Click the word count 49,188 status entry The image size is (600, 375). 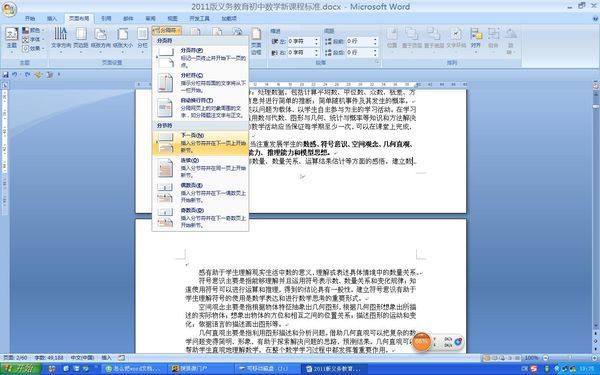[x=49, y=358]
